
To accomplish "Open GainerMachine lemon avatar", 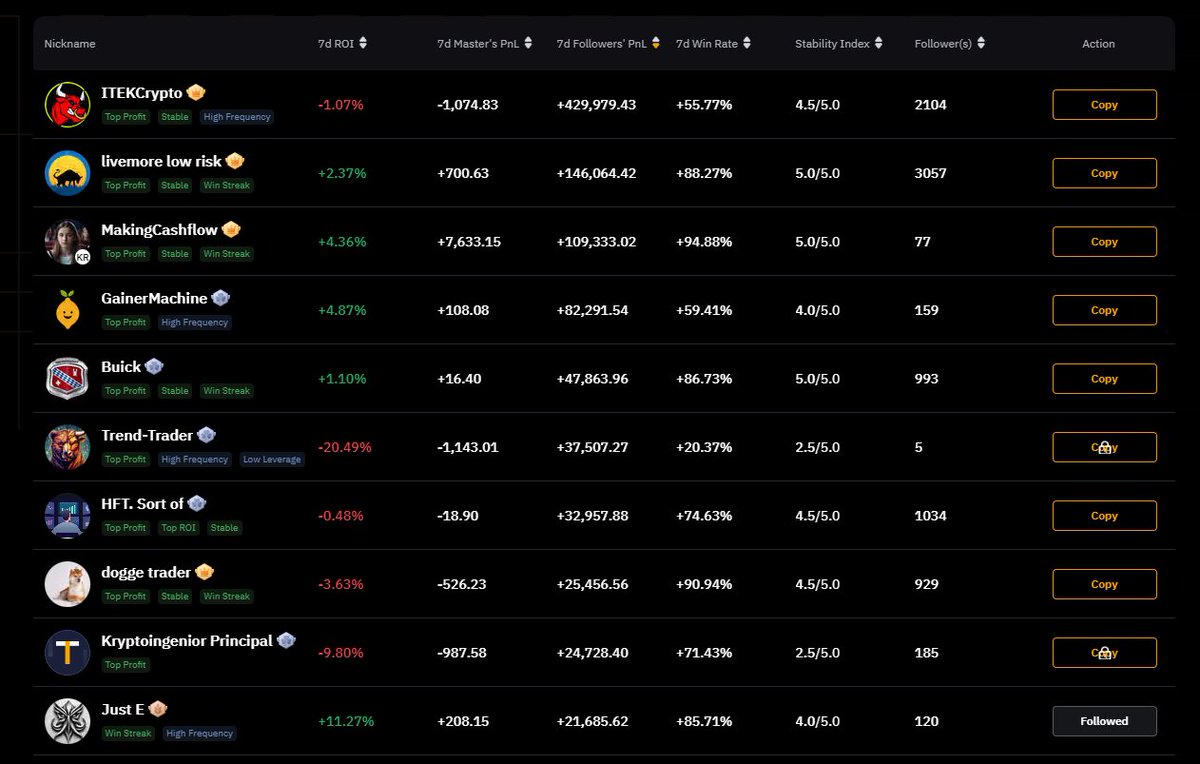I will click(x=67, y=310).
